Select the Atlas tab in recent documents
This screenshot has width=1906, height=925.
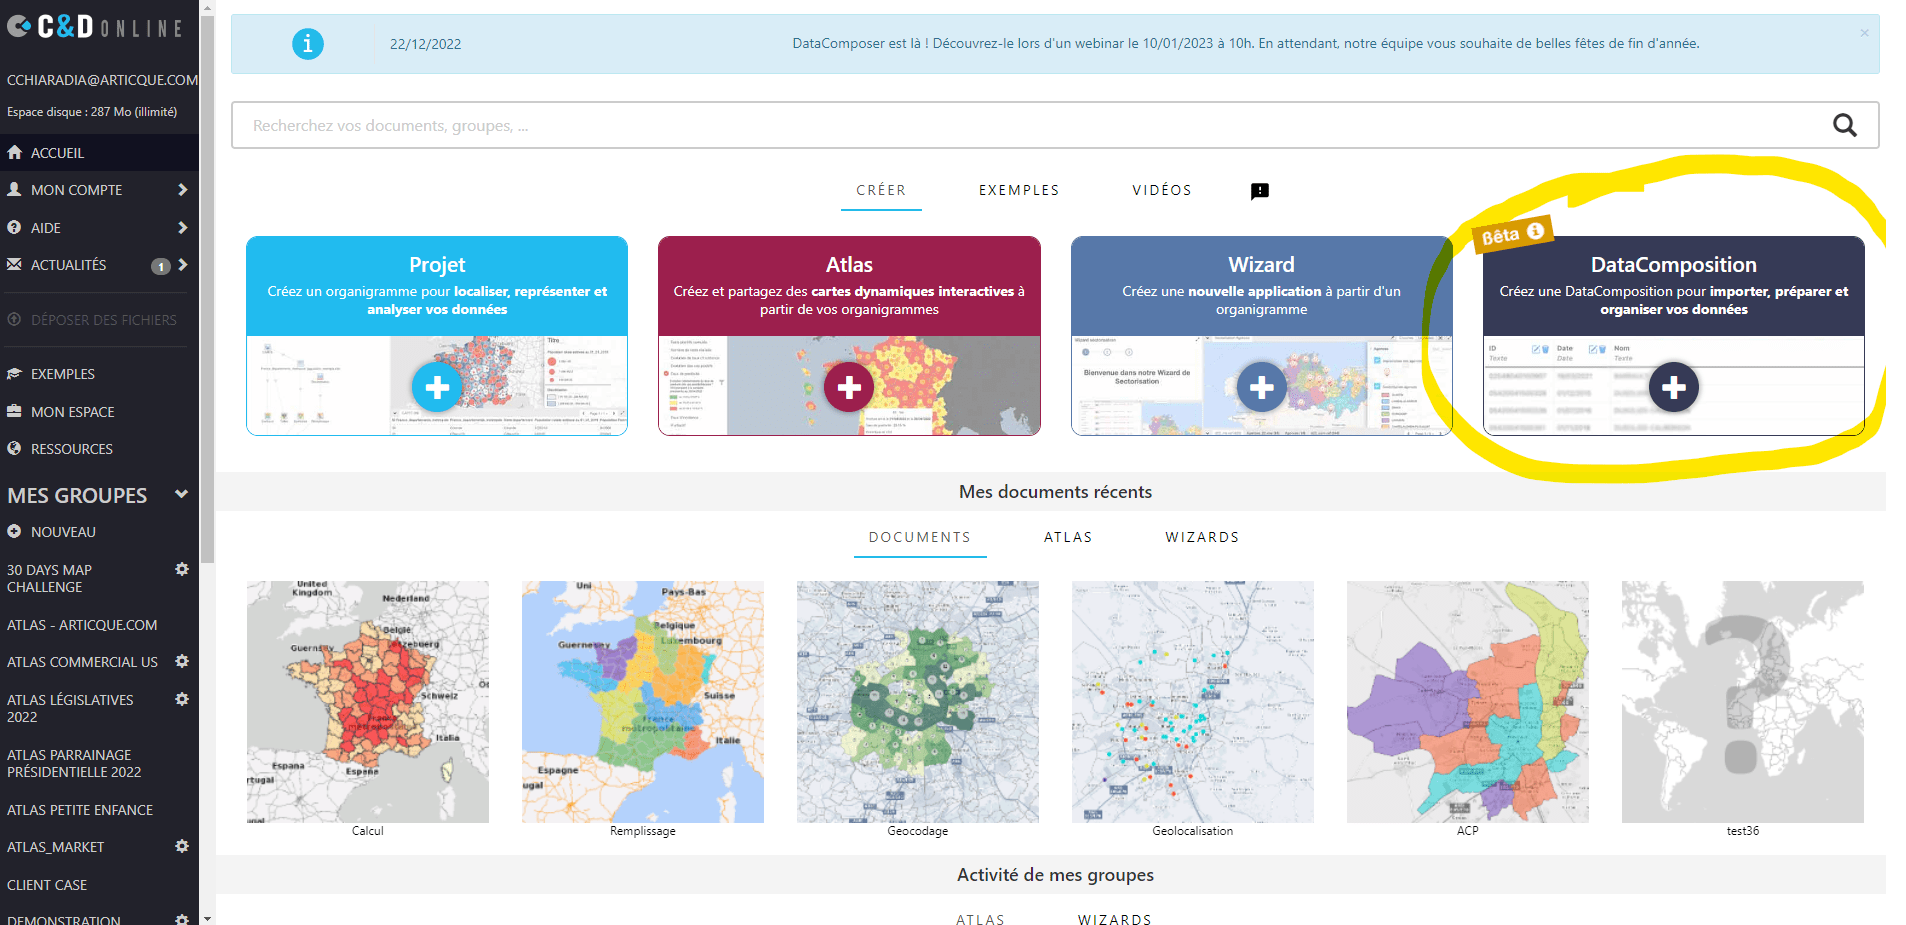[1068, 537]
